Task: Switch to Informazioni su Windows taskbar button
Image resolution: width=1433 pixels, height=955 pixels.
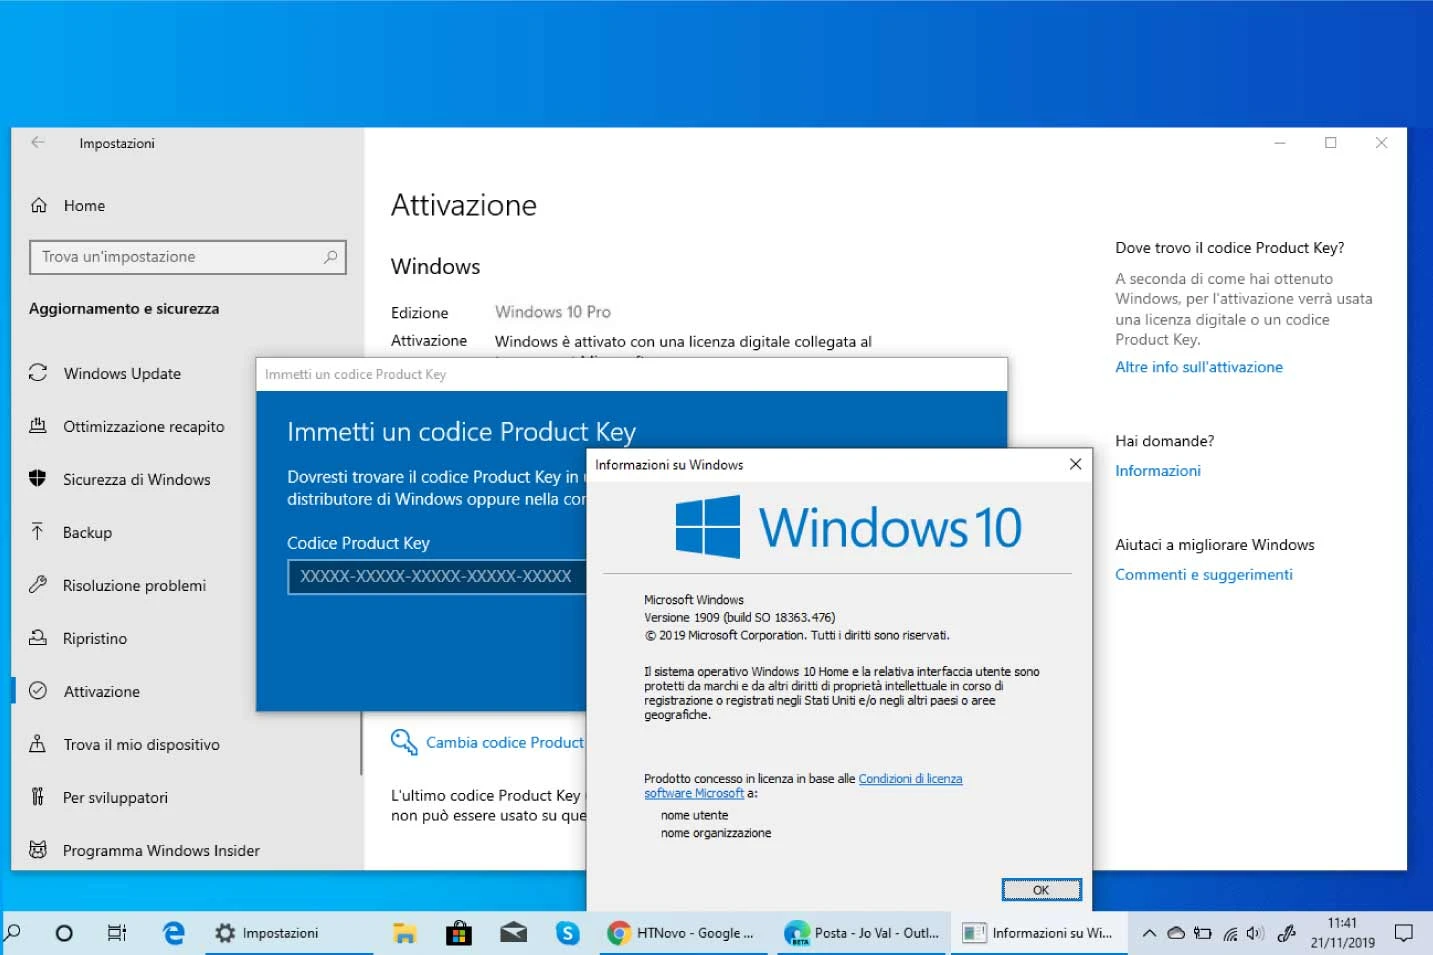Action: (x=1038, y=933)
